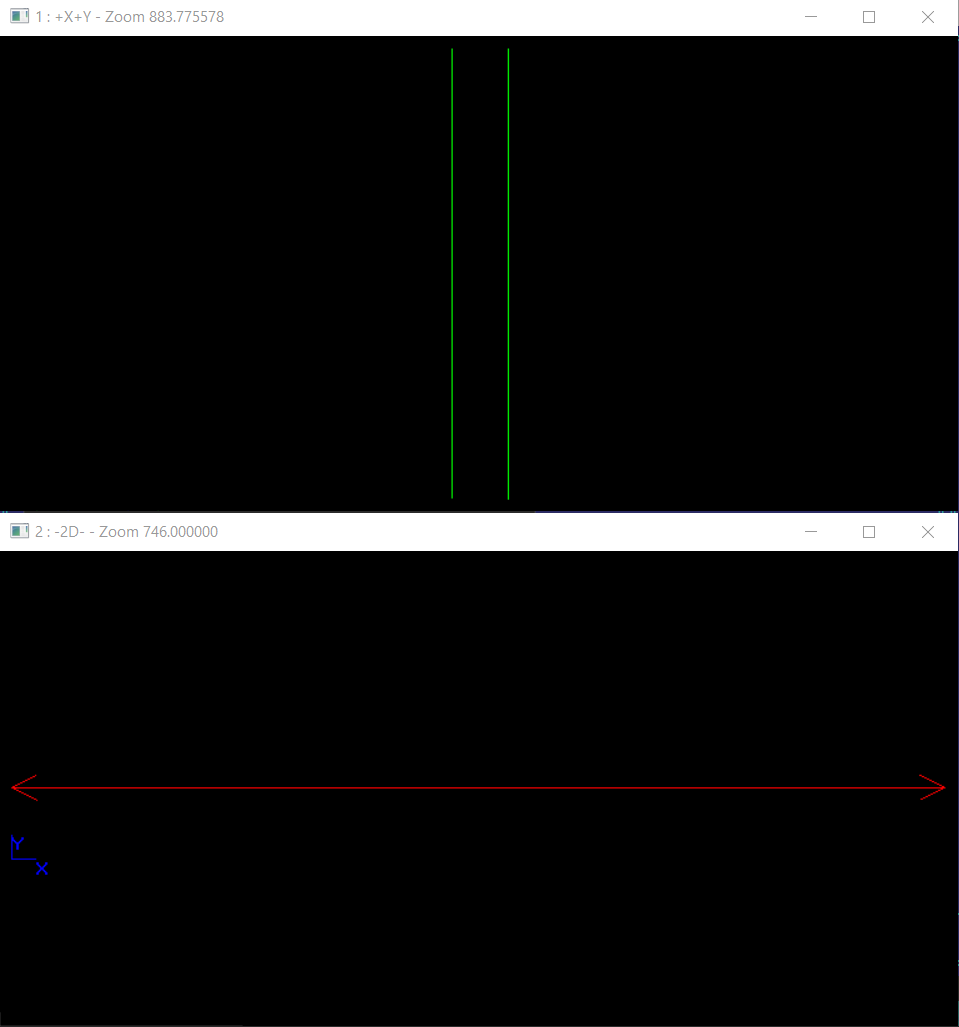Close the -2D- view window

click(927, 532)
